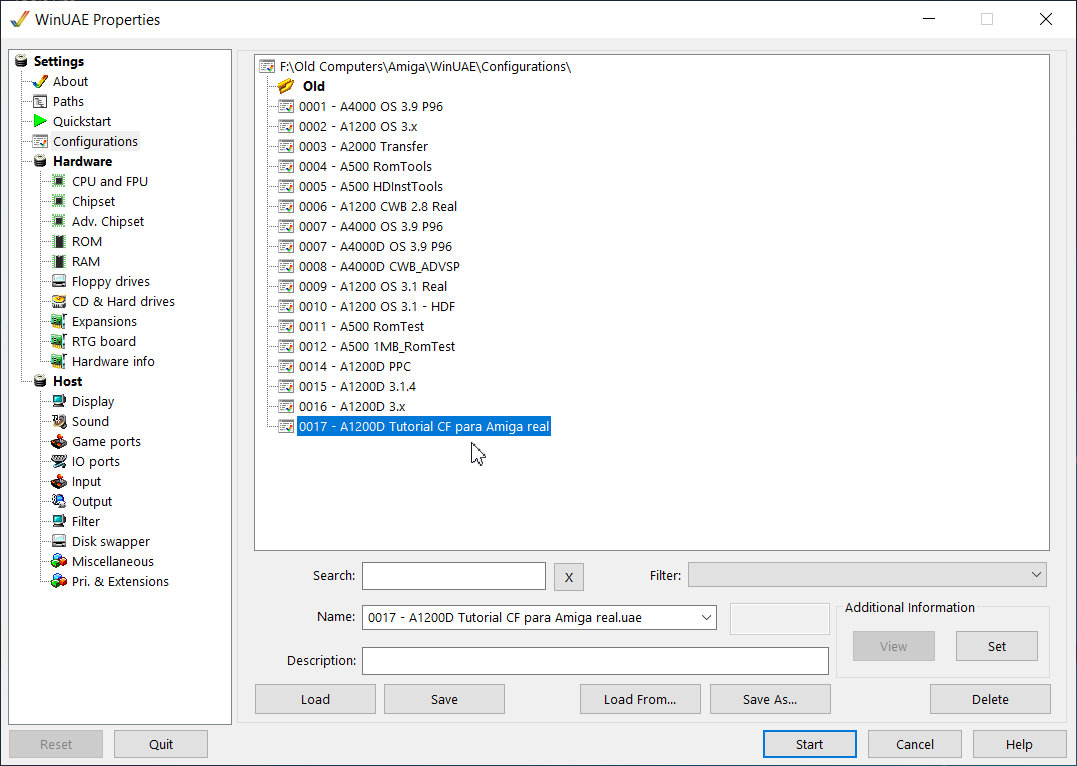Click the Game ports joystick icon
Screen dimensions: 1077x766
click(59, 442)
